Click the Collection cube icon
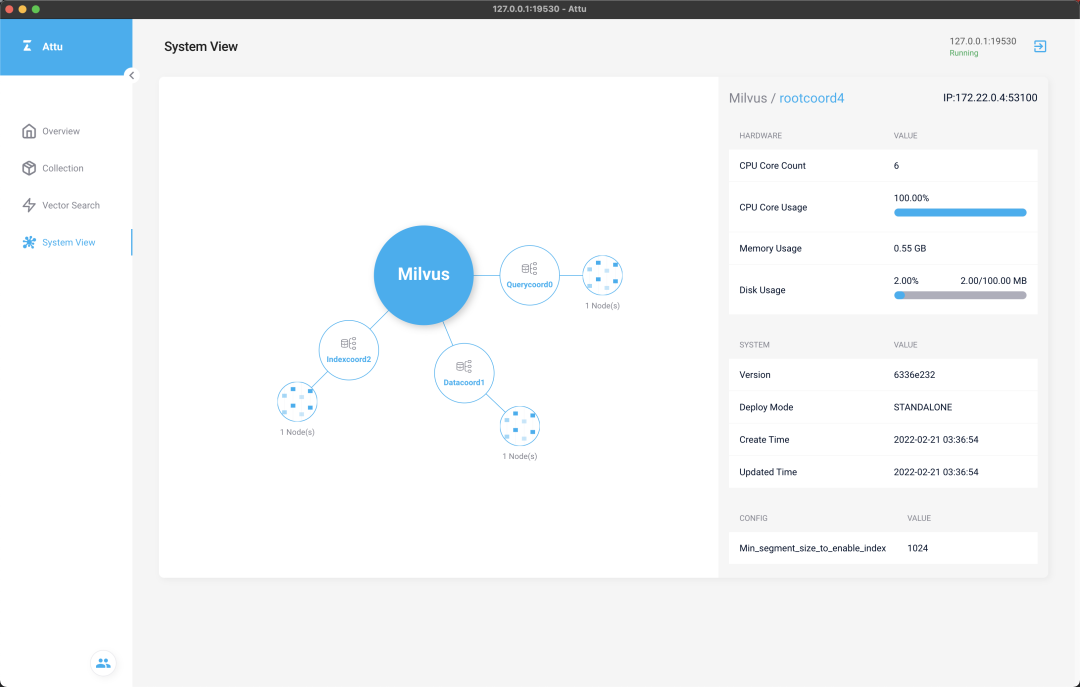This screenshot has height=687, width=1080. coord(29,168)
